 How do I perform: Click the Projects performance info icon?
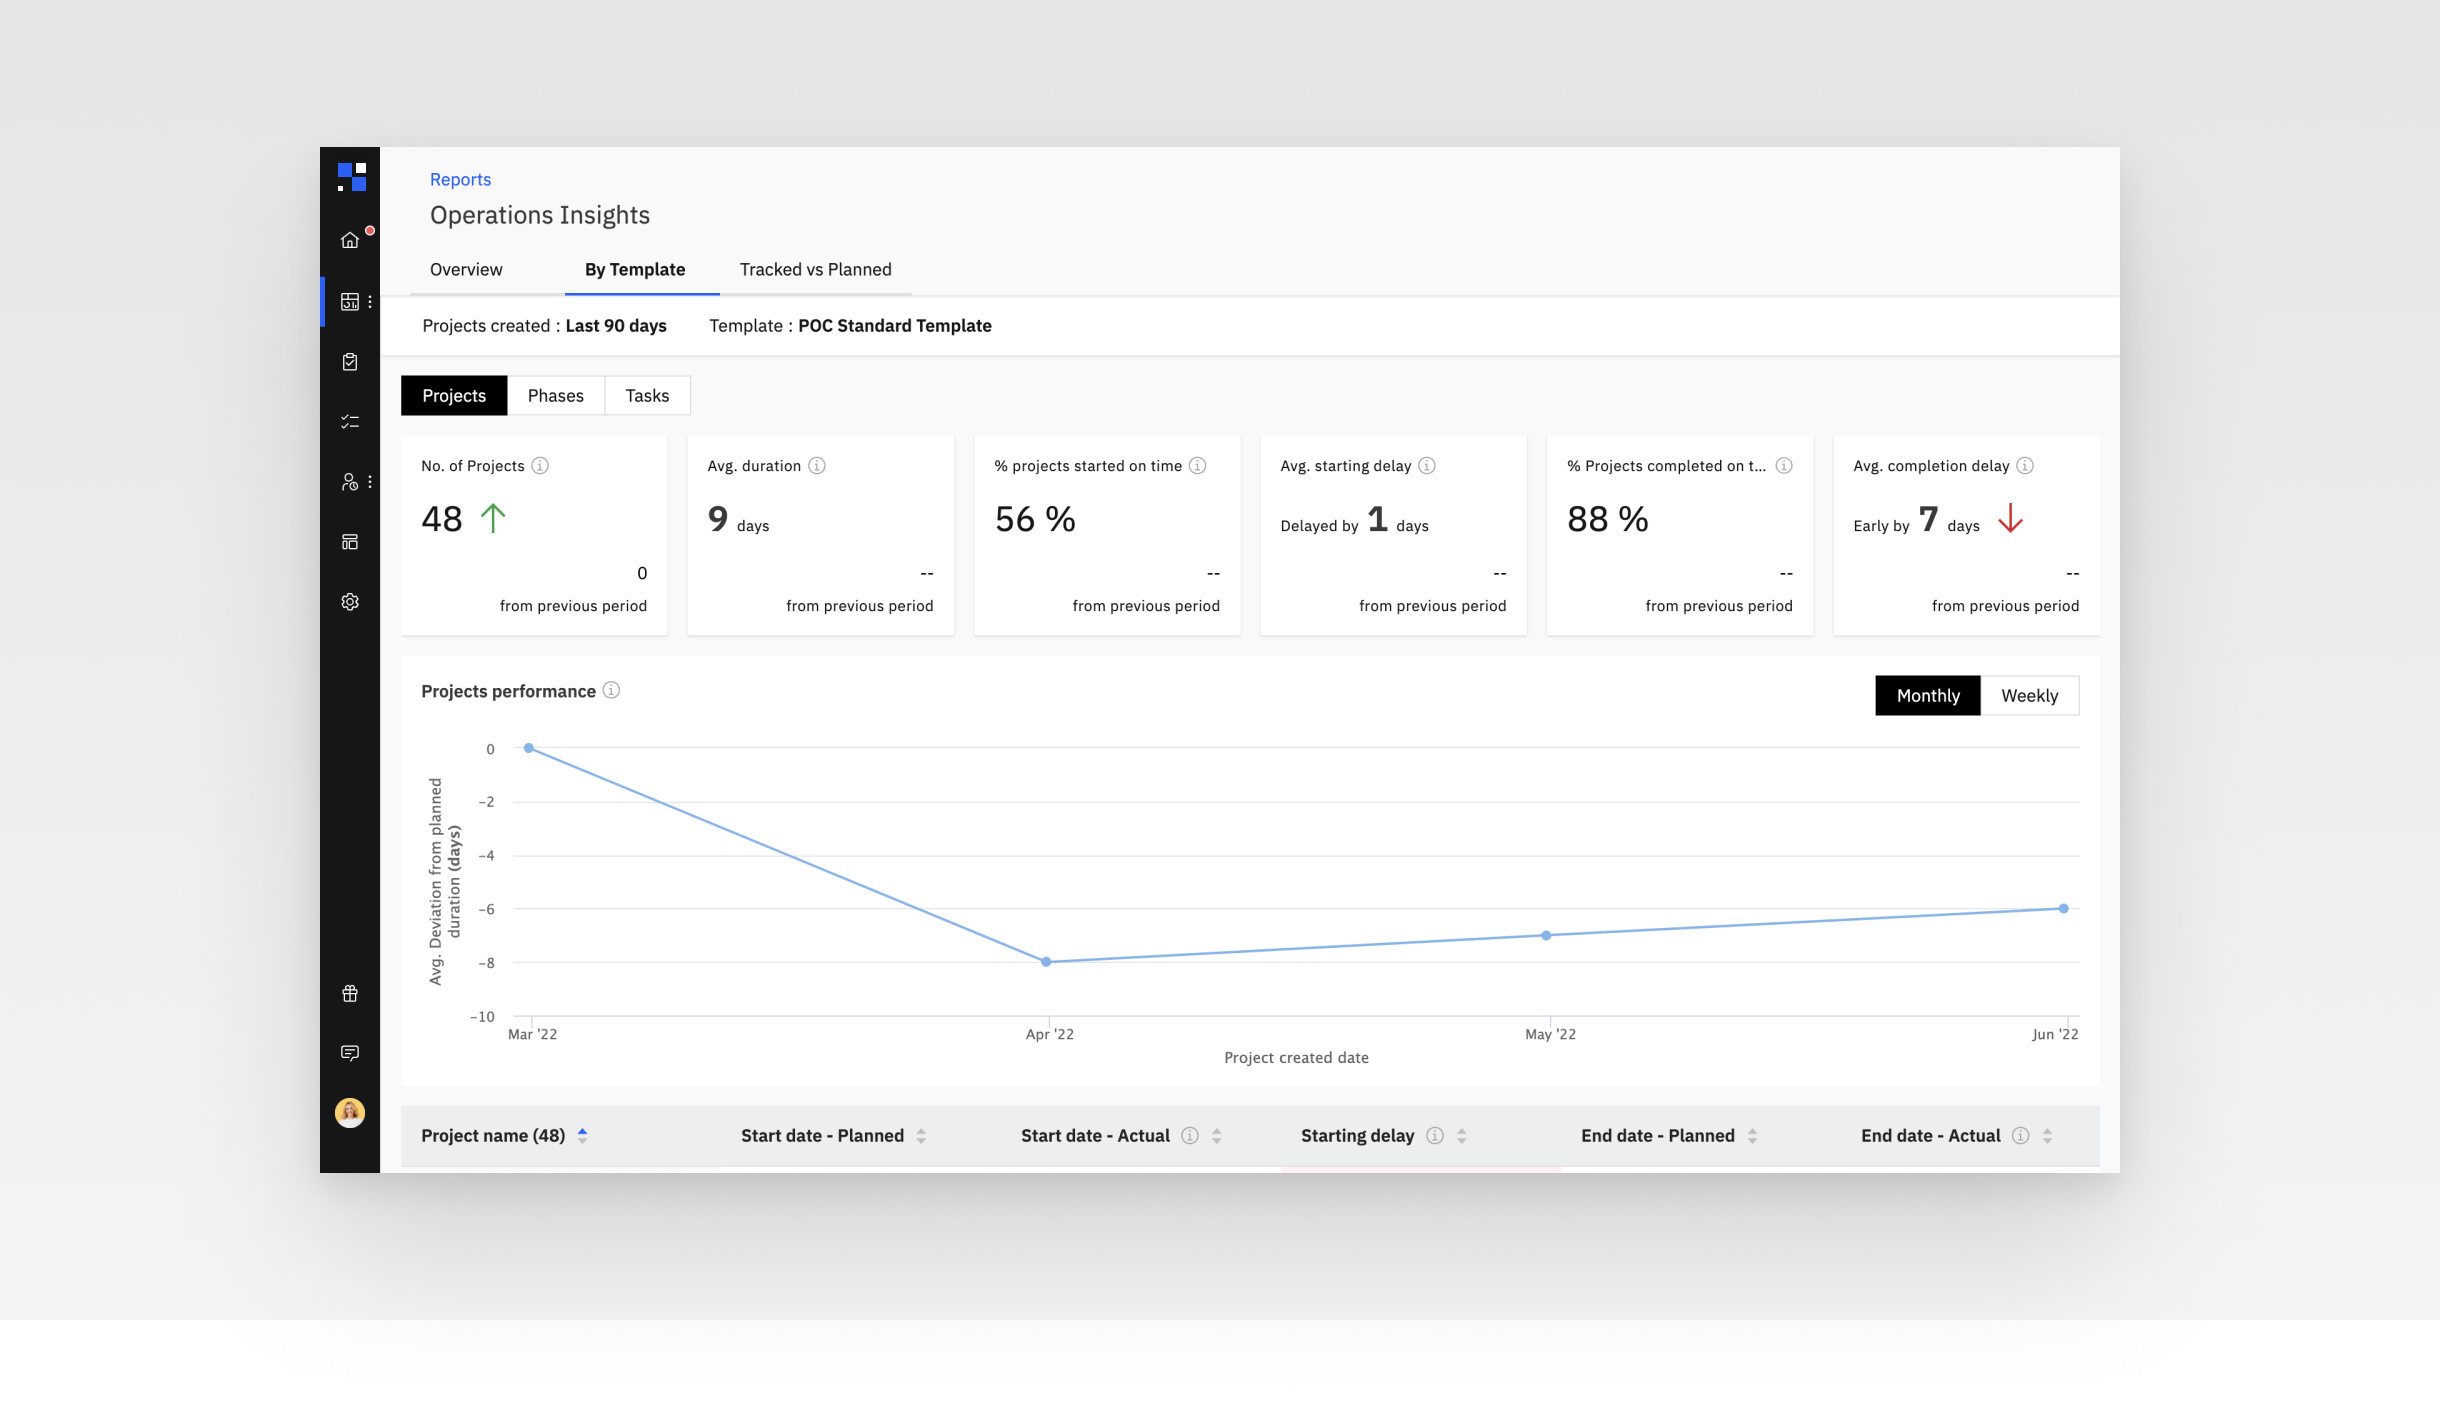611,690
